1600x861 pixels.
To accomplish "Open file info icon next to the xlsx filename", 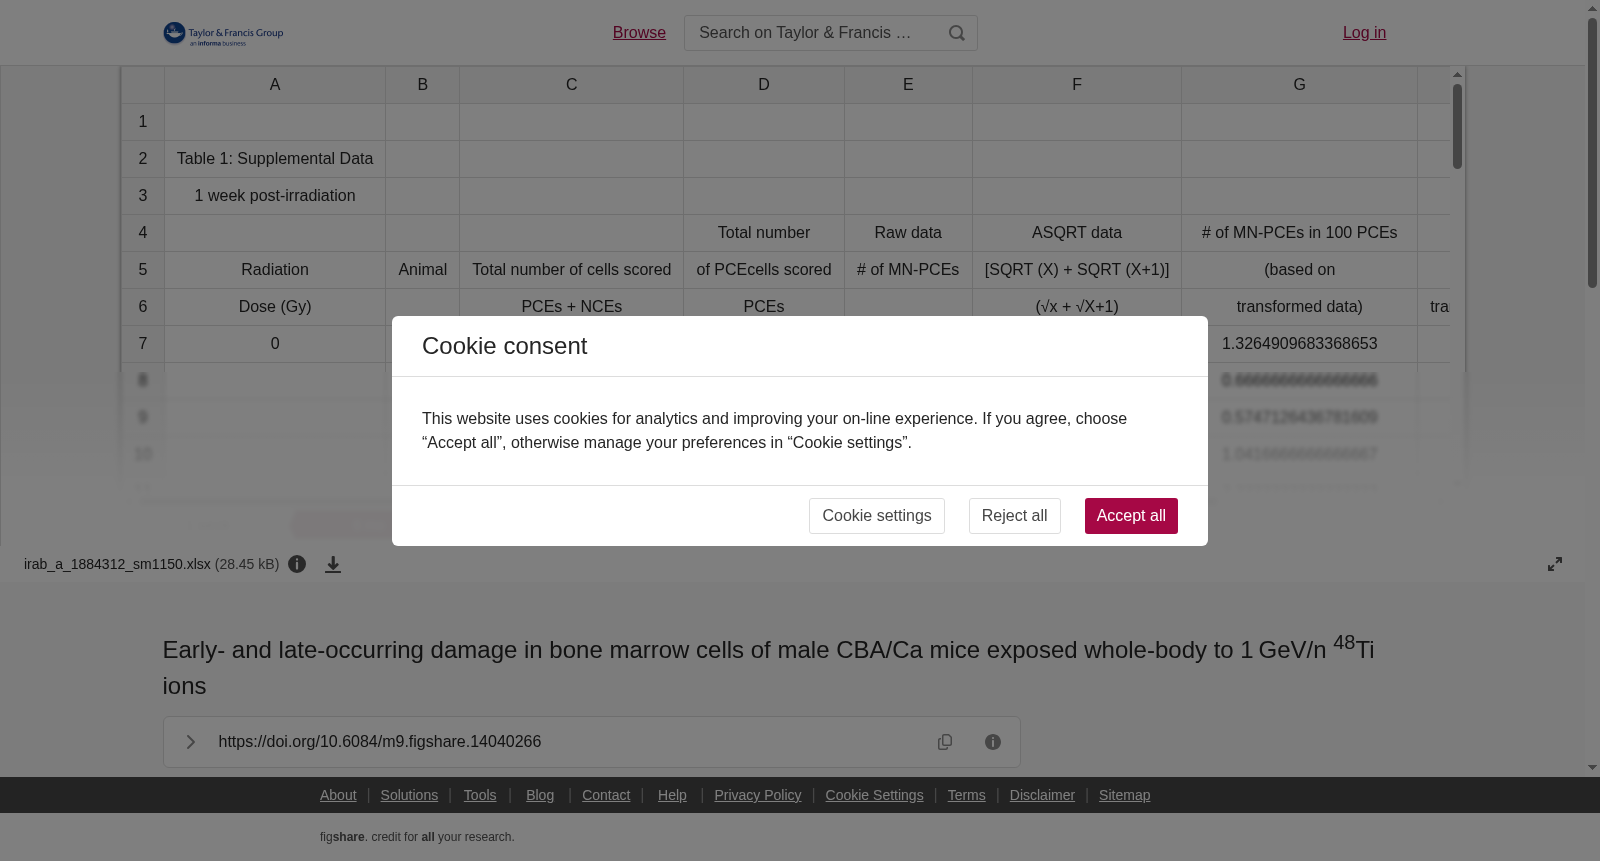I will [x=297, y=564].
